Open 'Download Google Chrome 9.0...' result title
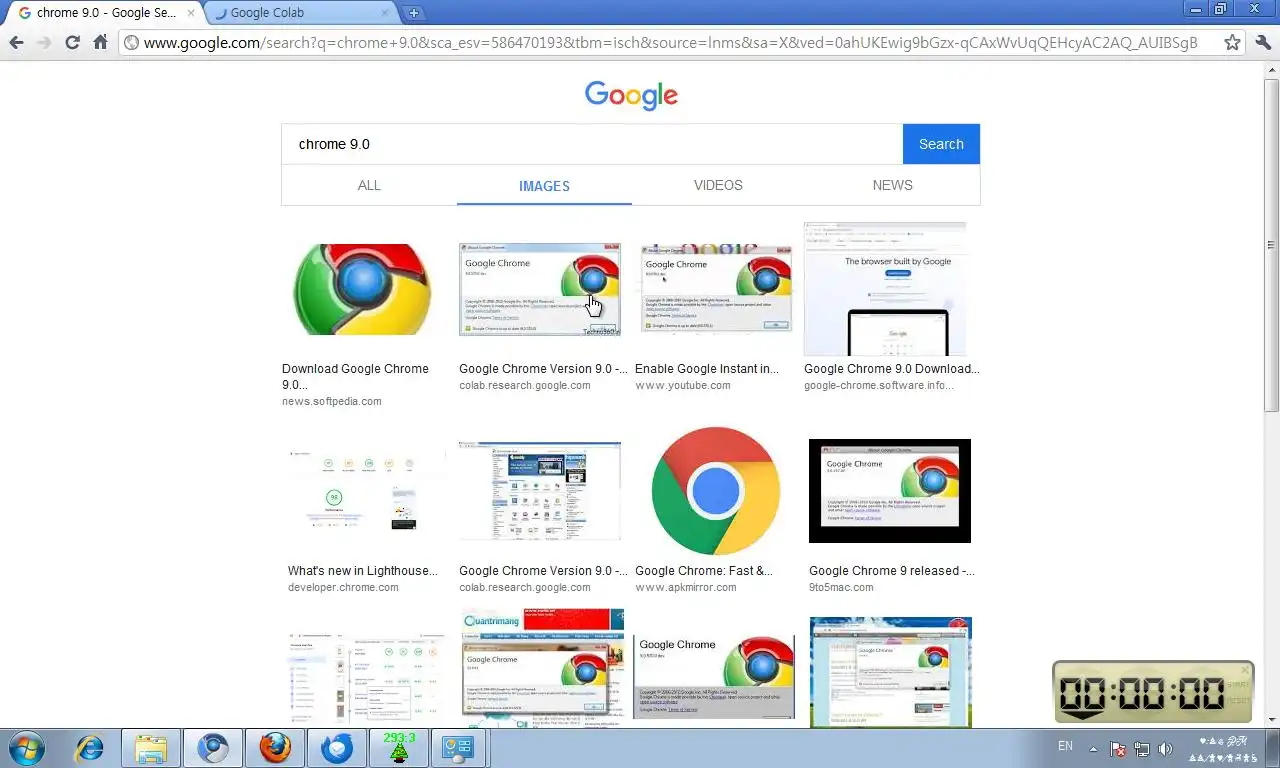Viewport: 1280px width, 768px height. coord(355,376)
